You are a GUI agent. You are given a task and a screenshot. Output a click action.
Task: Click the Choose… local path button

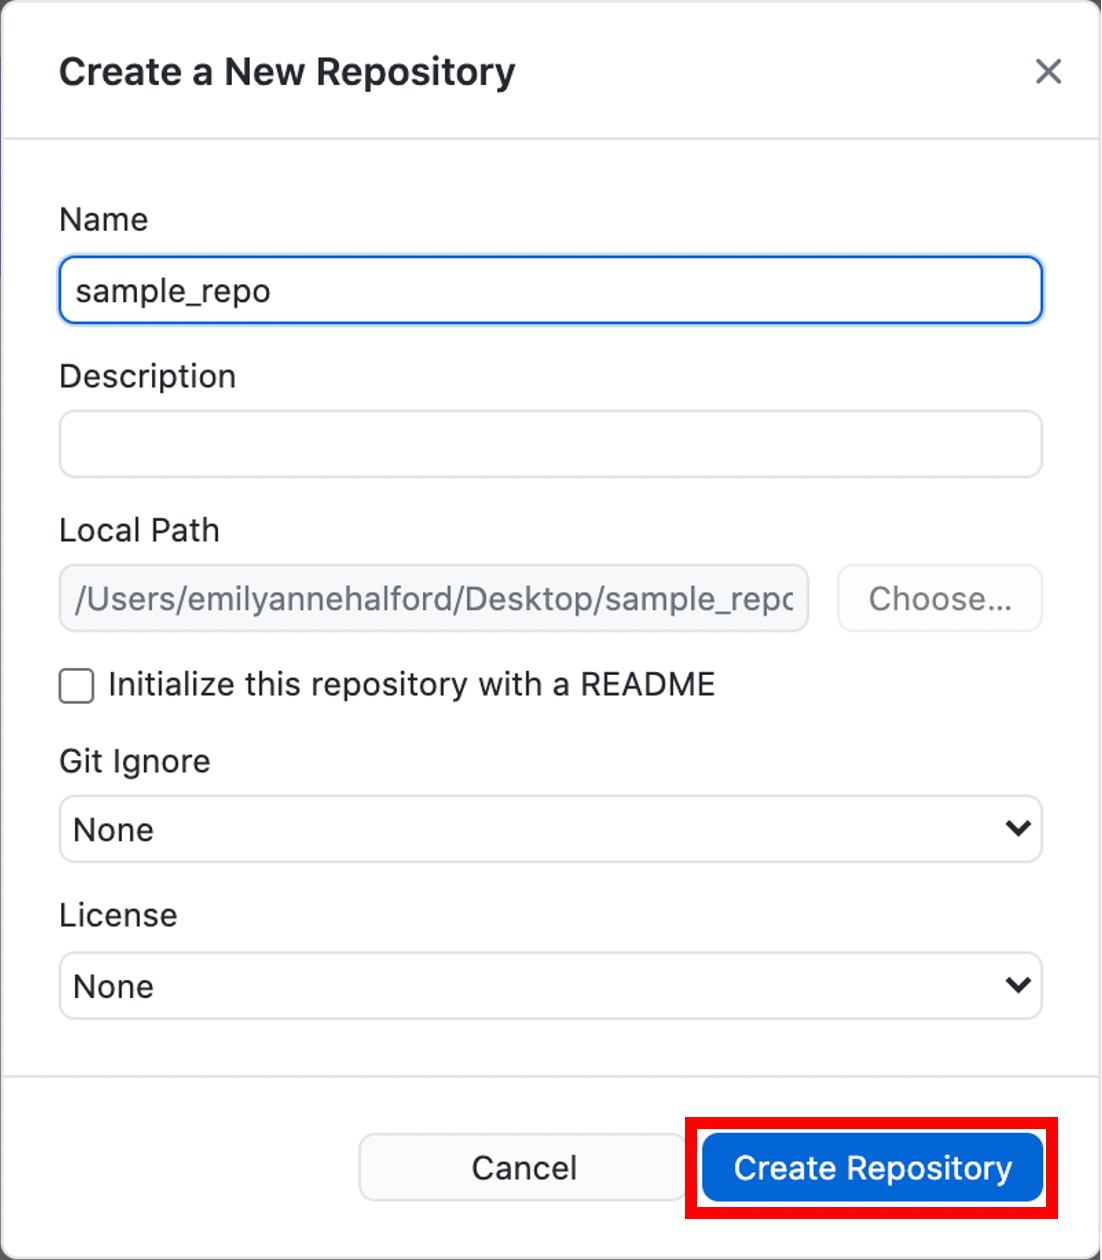point(939,599)
